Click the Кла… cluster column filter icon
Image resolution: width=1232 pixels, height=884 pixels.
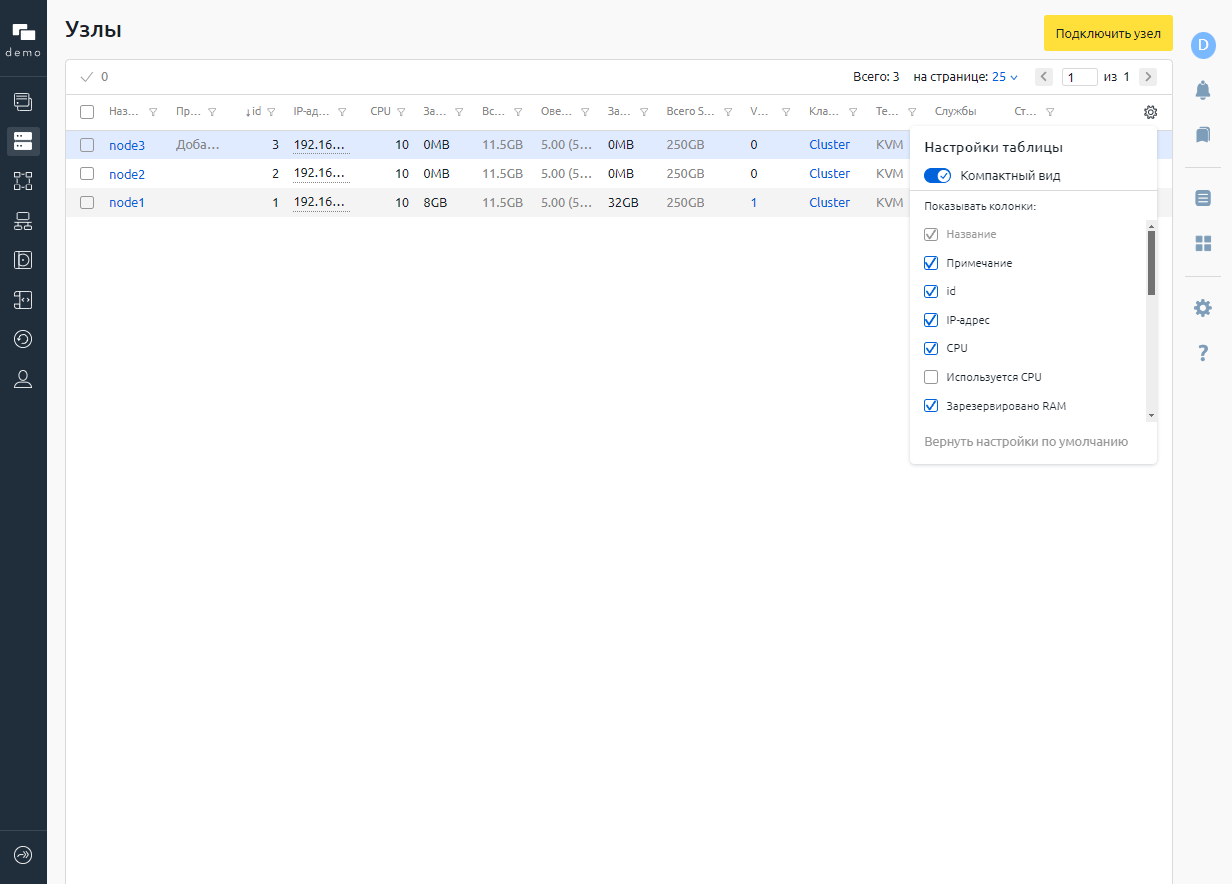[x=853, y=112]
